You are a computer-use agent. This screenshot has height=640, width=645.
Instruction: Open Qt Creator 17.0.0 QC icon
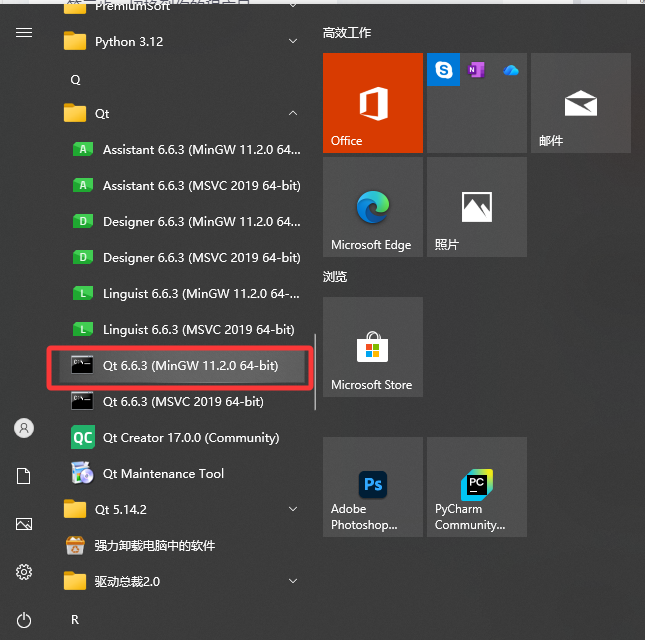(x=83, y=437)
